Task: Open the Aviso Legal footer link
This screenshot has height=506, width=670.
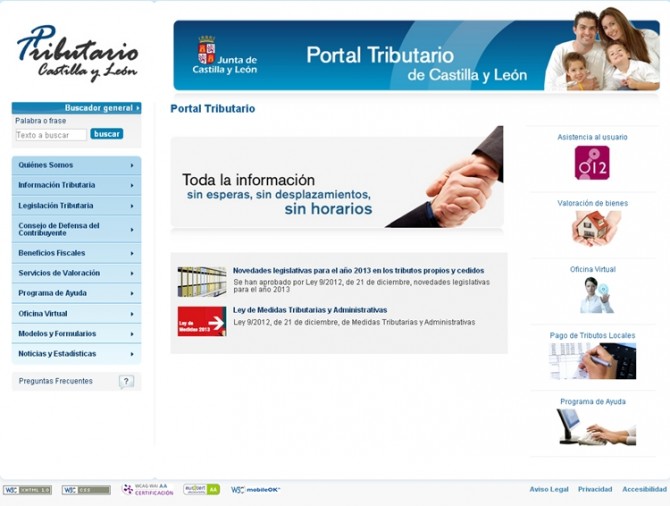Action: 549,490
